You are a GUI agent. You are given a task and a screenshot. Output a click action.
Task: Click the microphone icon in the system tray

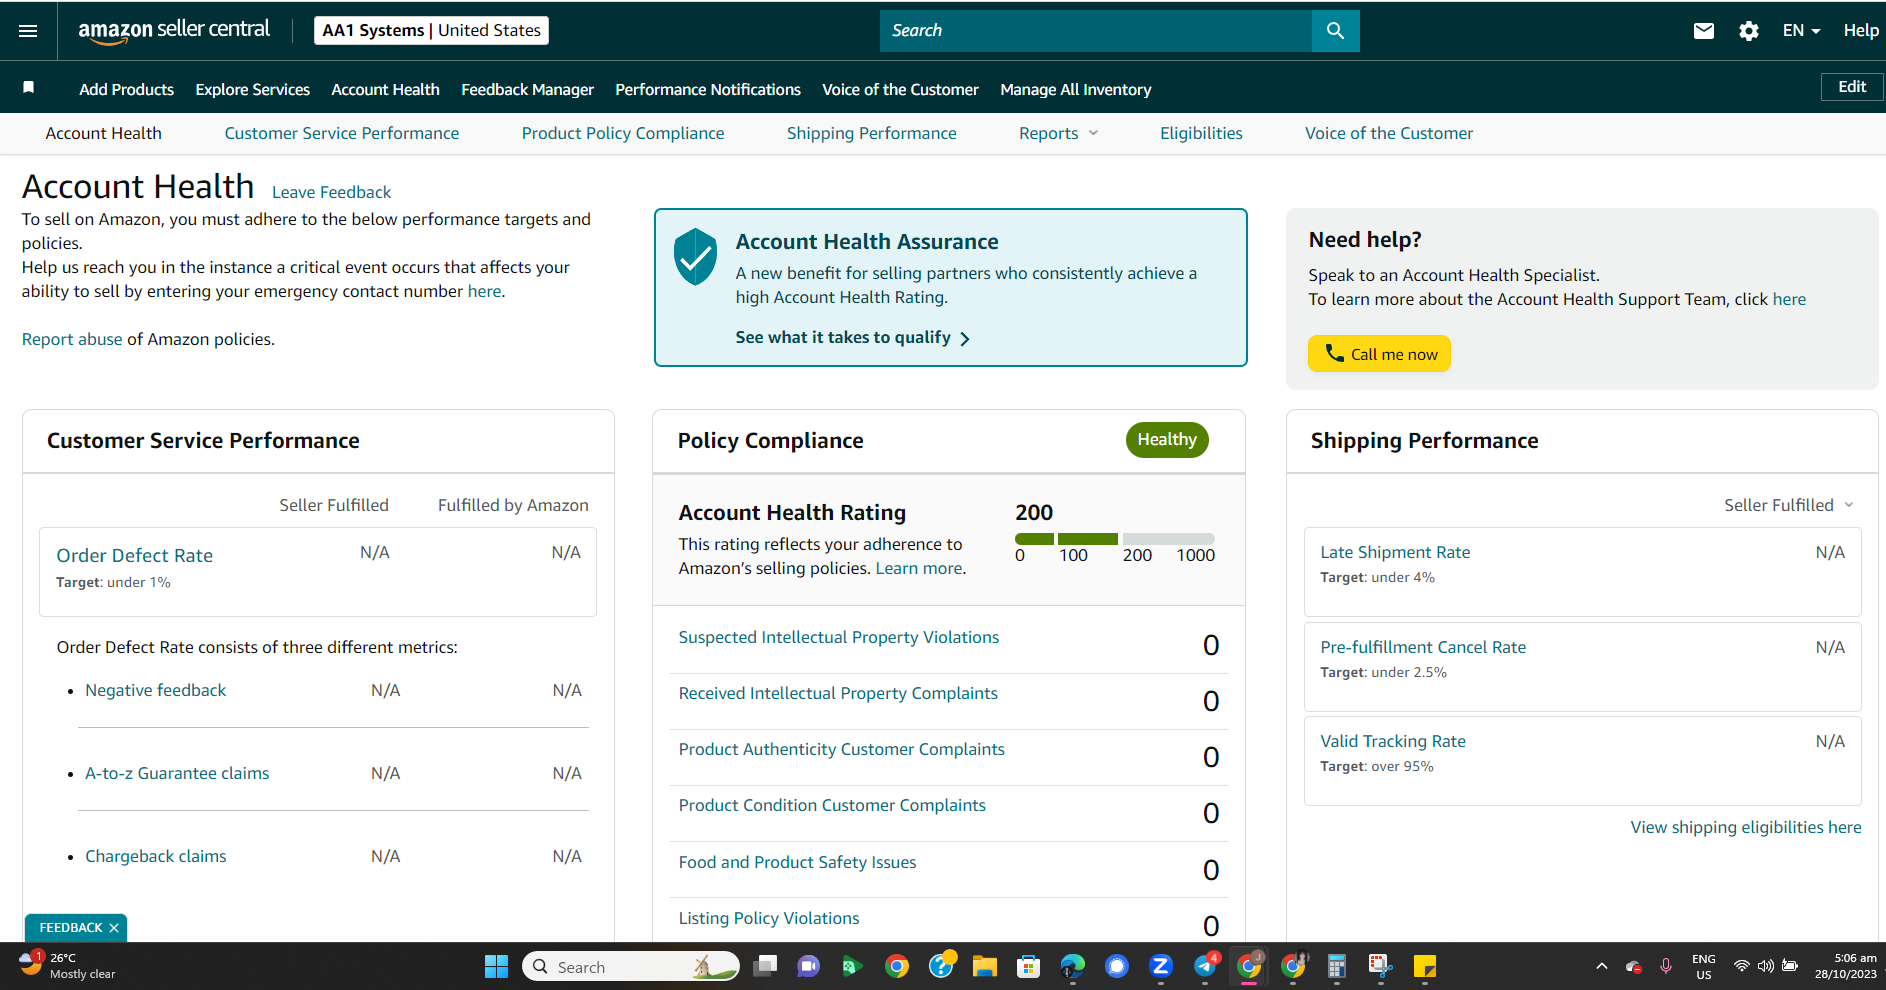pos(1666,966)
